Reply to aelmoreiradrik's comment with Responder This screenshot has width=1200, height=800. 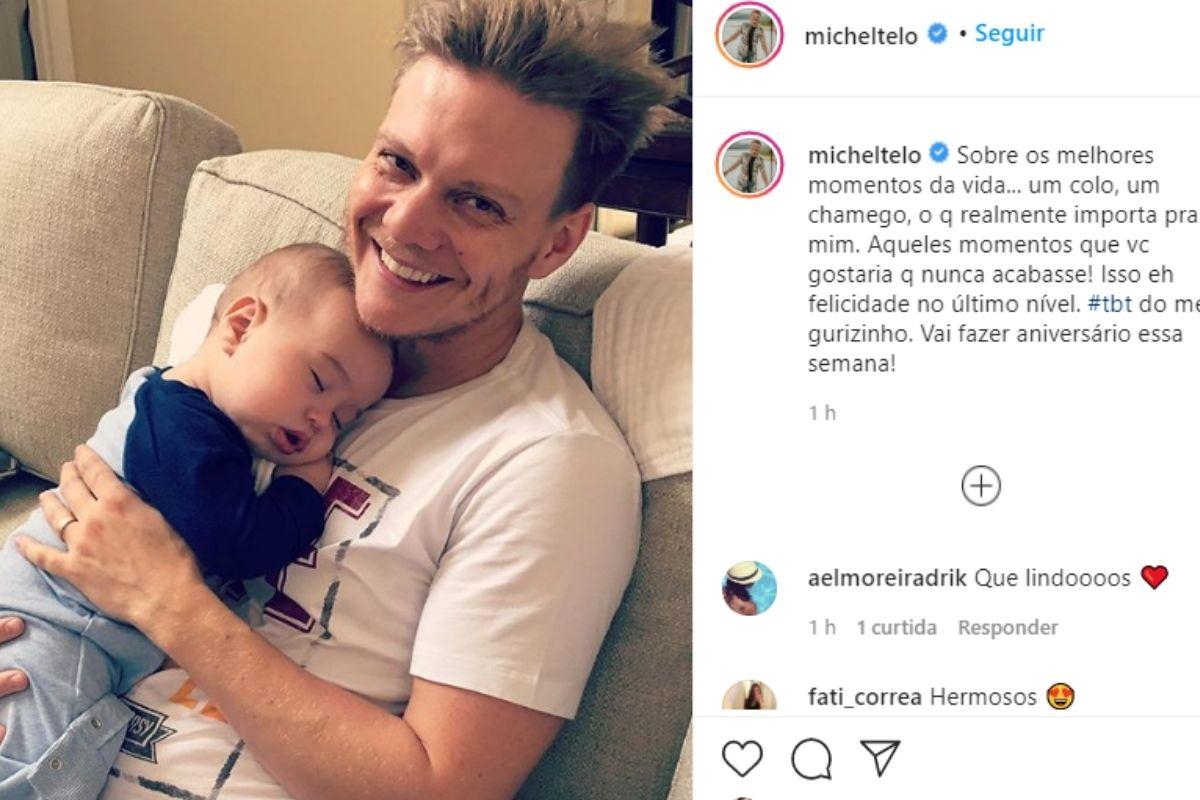(x=1008, y=628)
